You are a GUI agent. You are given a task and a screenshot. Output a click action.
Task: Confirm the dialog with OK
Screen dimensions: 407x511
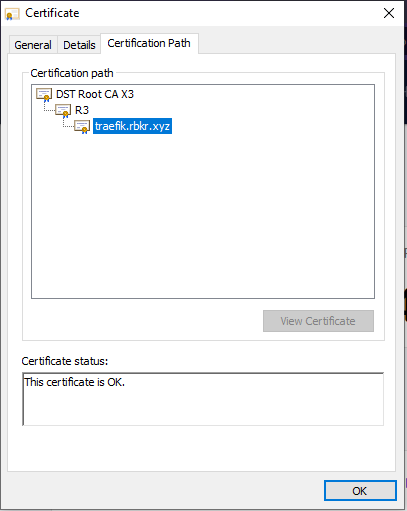click(x=360, y=491)
